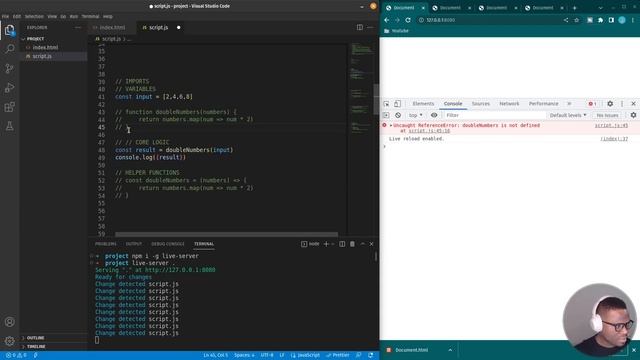Click the red error count badge

pos(592,104)
